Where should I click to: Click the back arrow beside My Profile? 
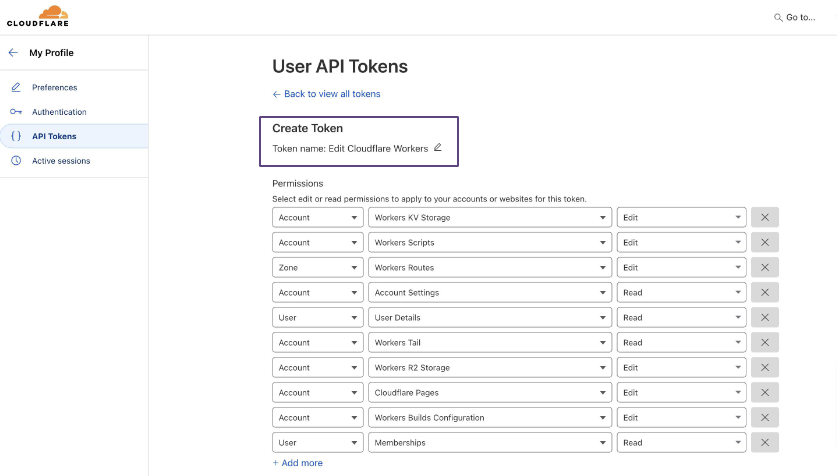coord(13,52)
